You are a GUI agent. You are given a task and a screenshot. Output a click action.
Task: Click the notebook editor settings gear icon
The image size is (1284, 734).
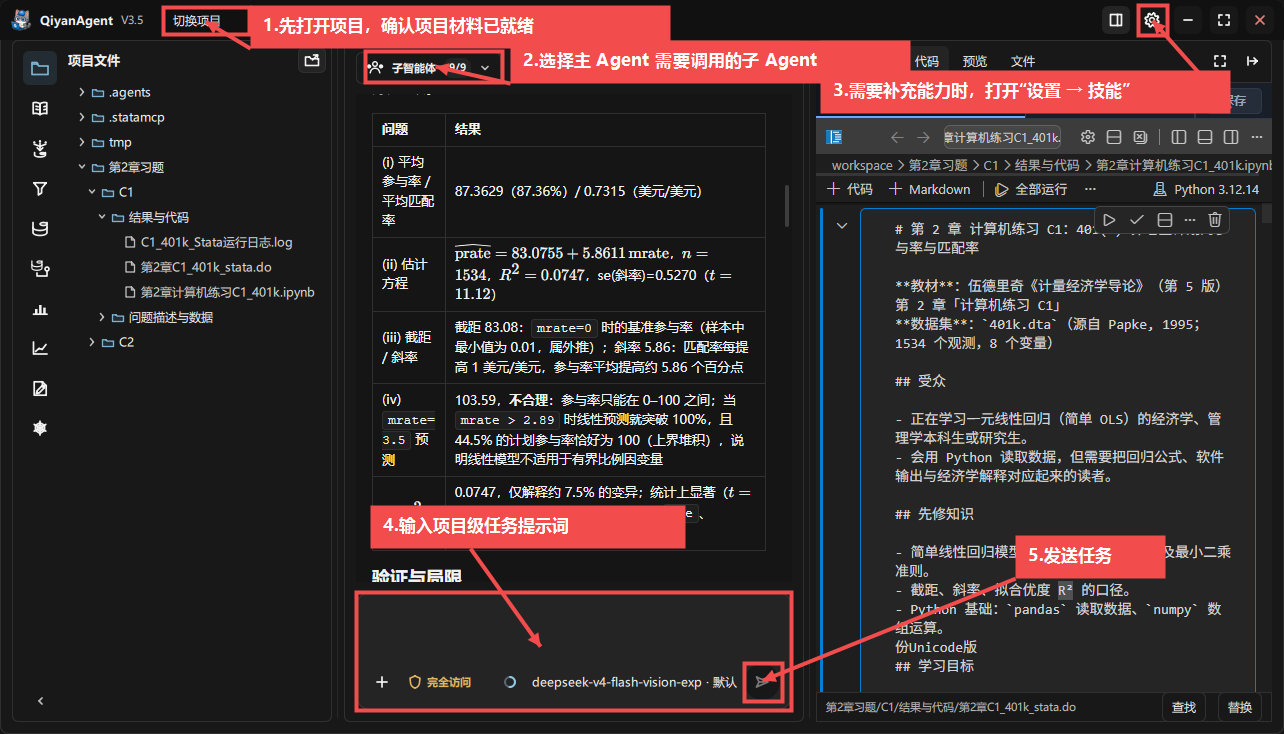pos(1089,137)
